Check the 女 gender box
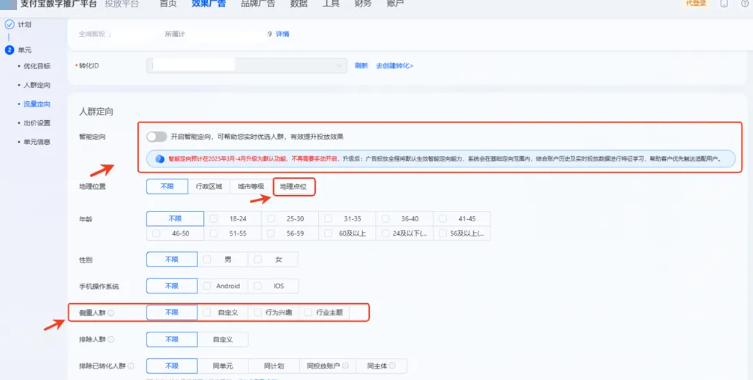Image resolution: width=753 pixels, height=380 pixels. (258, 259)
